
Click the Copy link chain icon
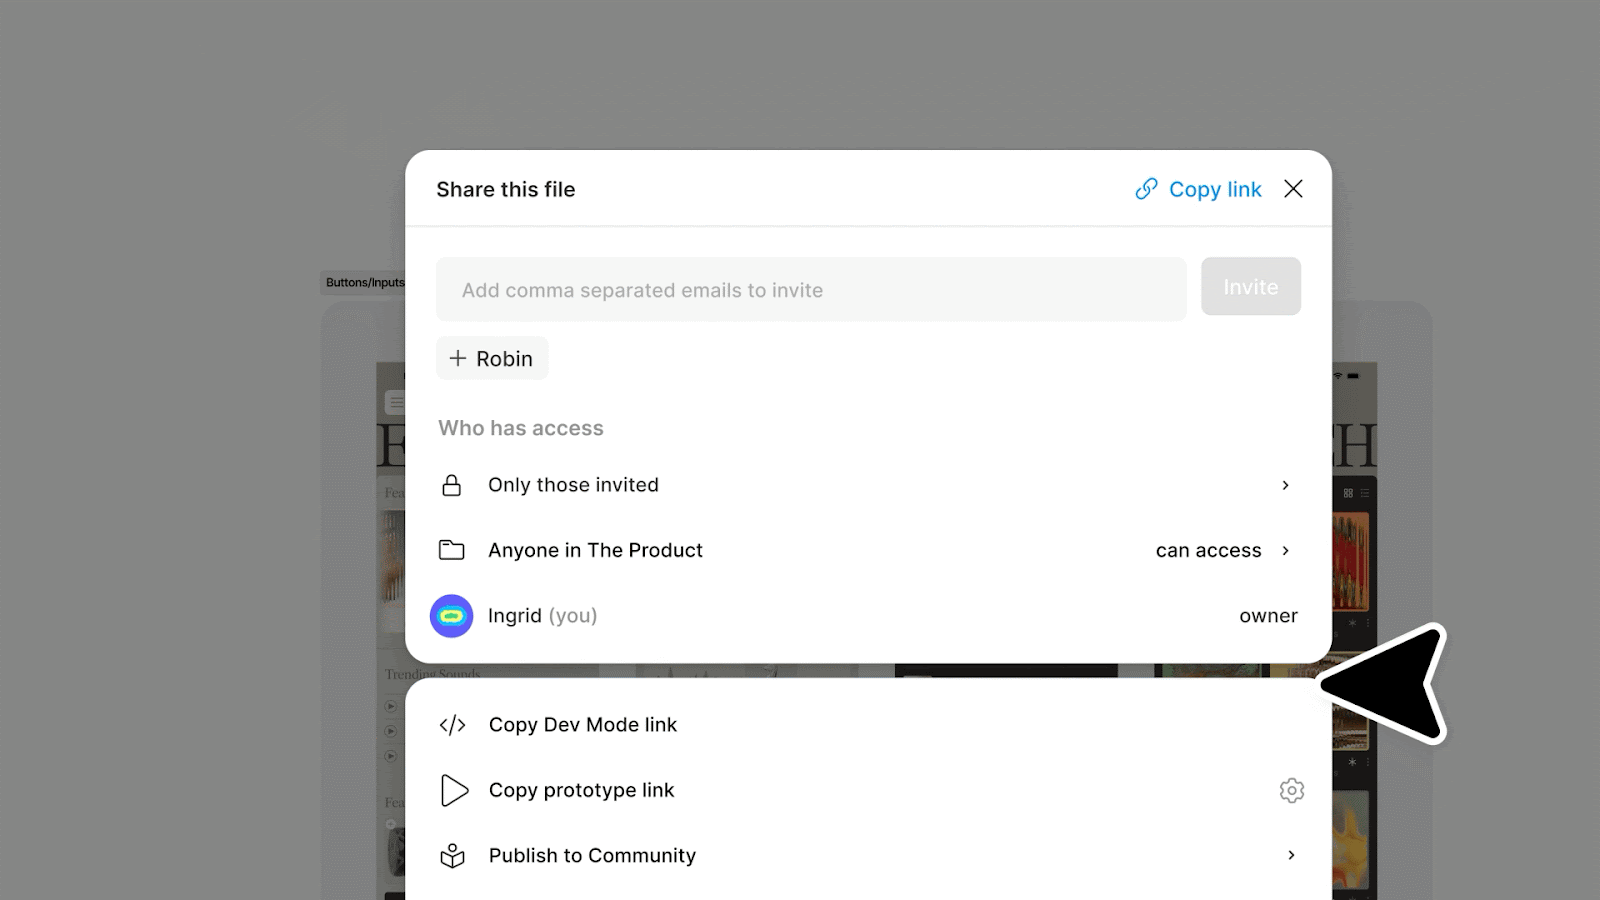(1146, 189)
